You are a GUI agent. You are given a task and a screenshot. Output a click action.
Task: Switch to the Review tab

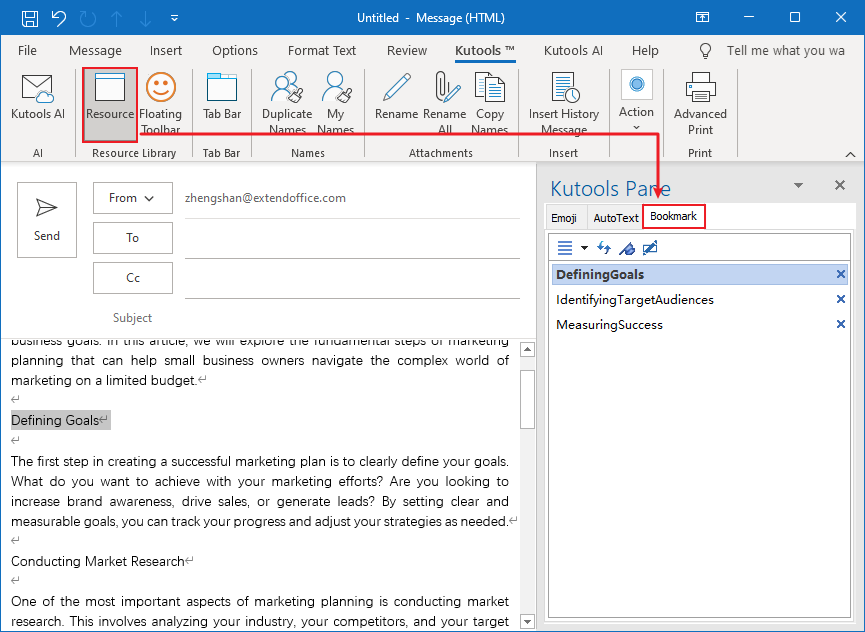407,51
